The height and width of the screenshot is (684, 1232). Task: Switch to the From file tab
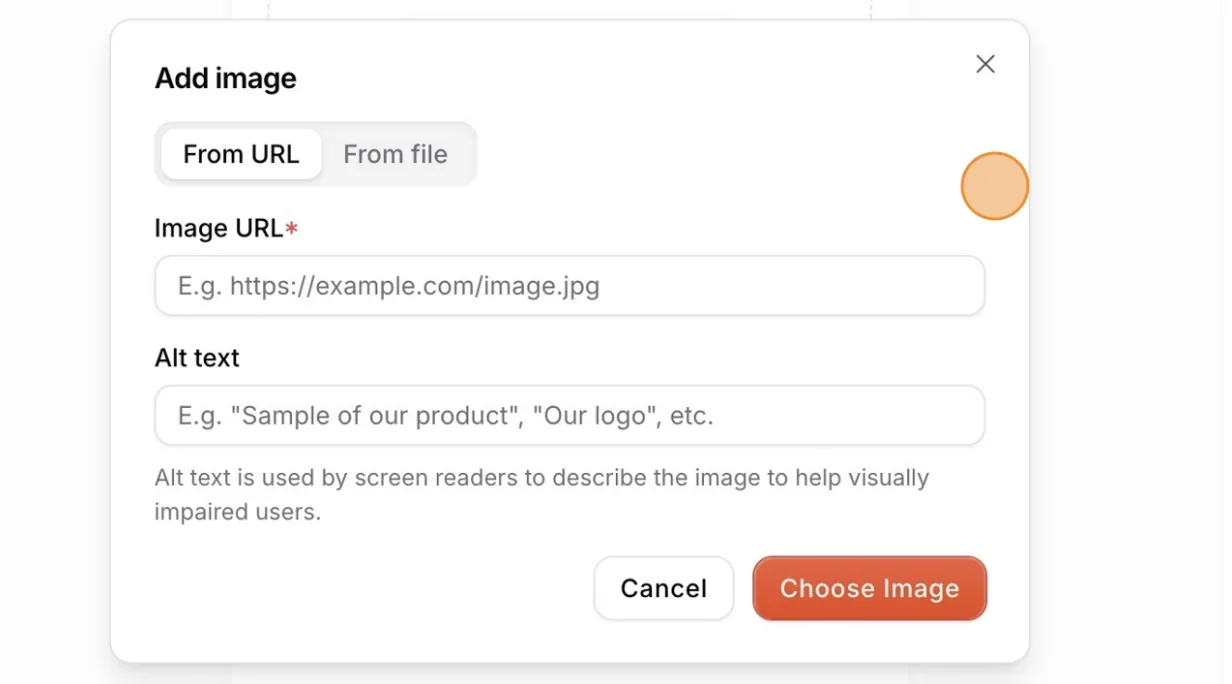[x=395, y=154]
